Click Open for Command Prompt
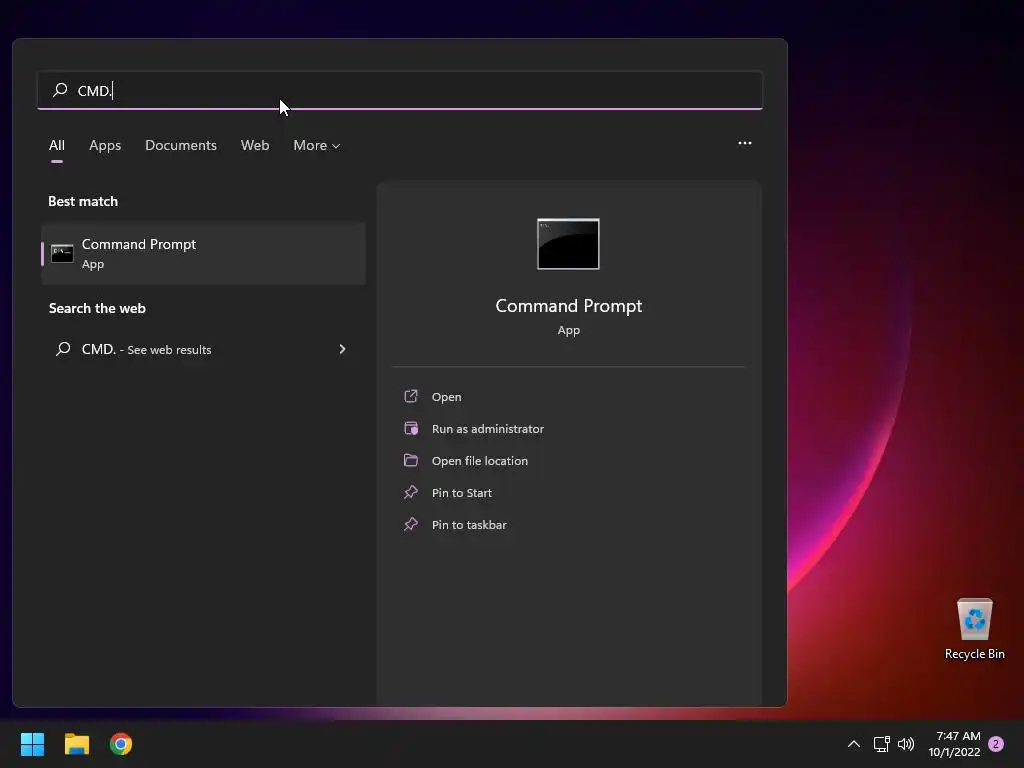Viewport: 1024px width, 768px height. tap(447, 397)
